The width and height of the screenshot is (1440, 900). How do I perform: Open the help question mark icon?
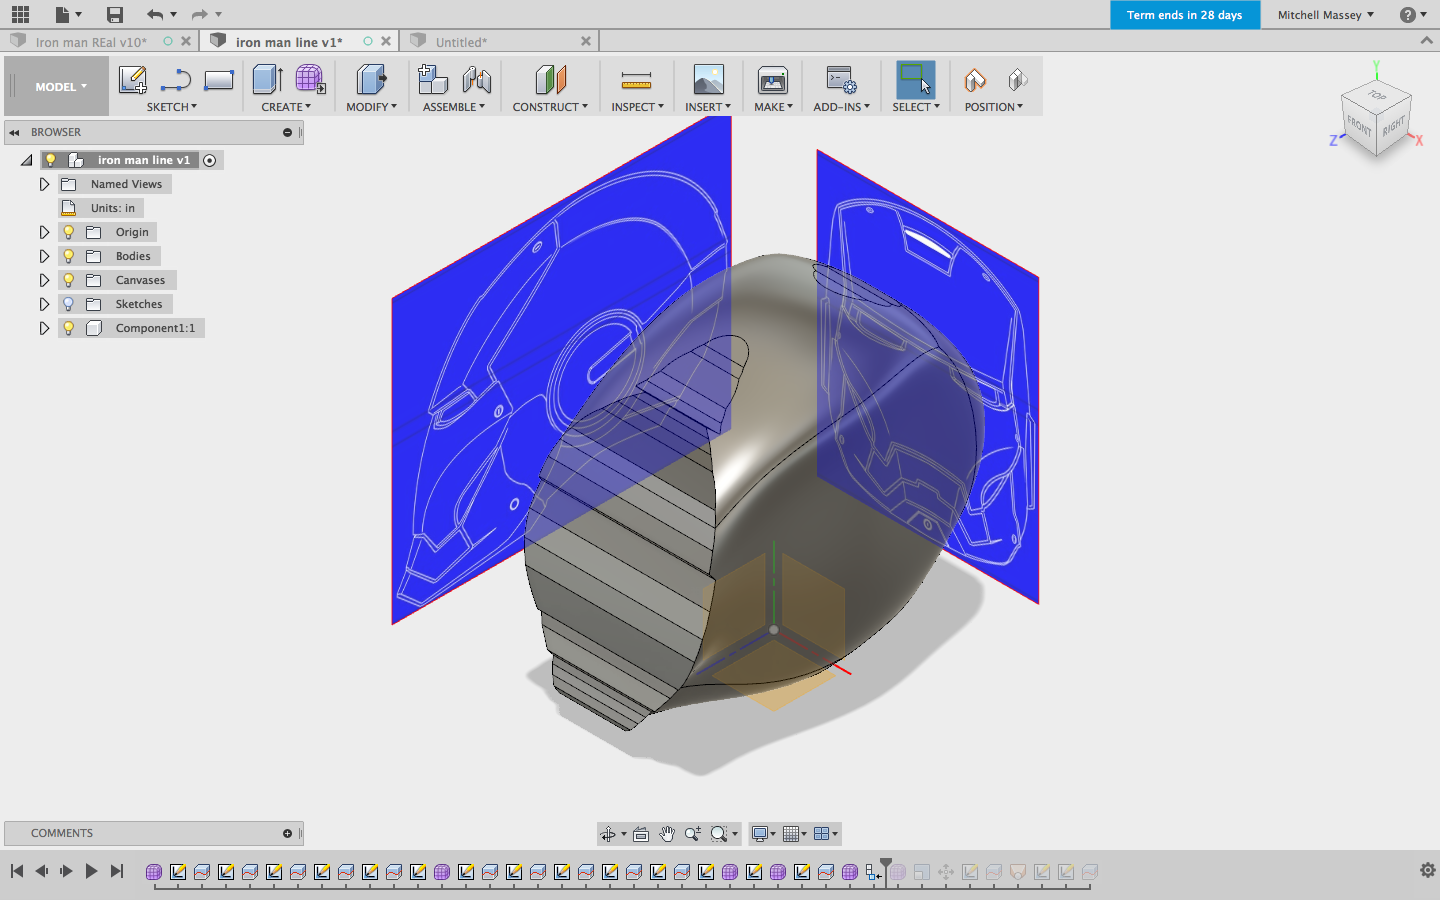pos(1408,14)
